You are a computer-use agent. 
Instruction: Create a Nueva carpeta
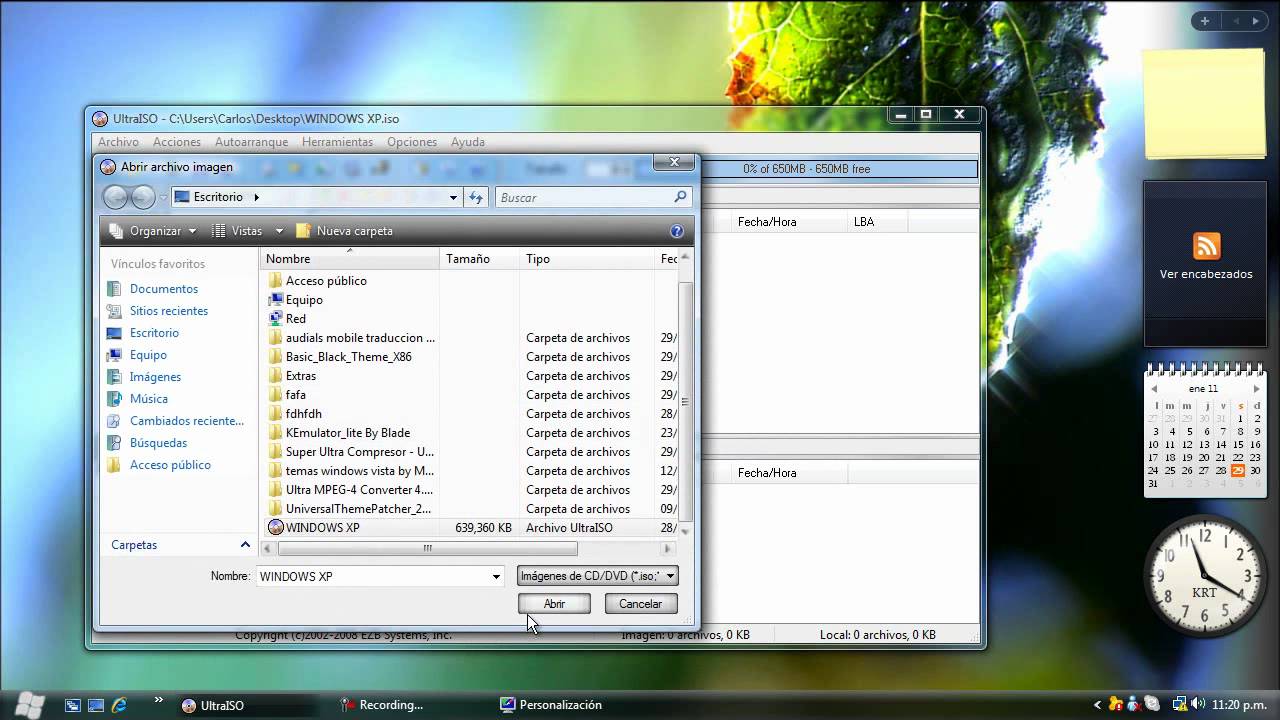tap(344, 231)
